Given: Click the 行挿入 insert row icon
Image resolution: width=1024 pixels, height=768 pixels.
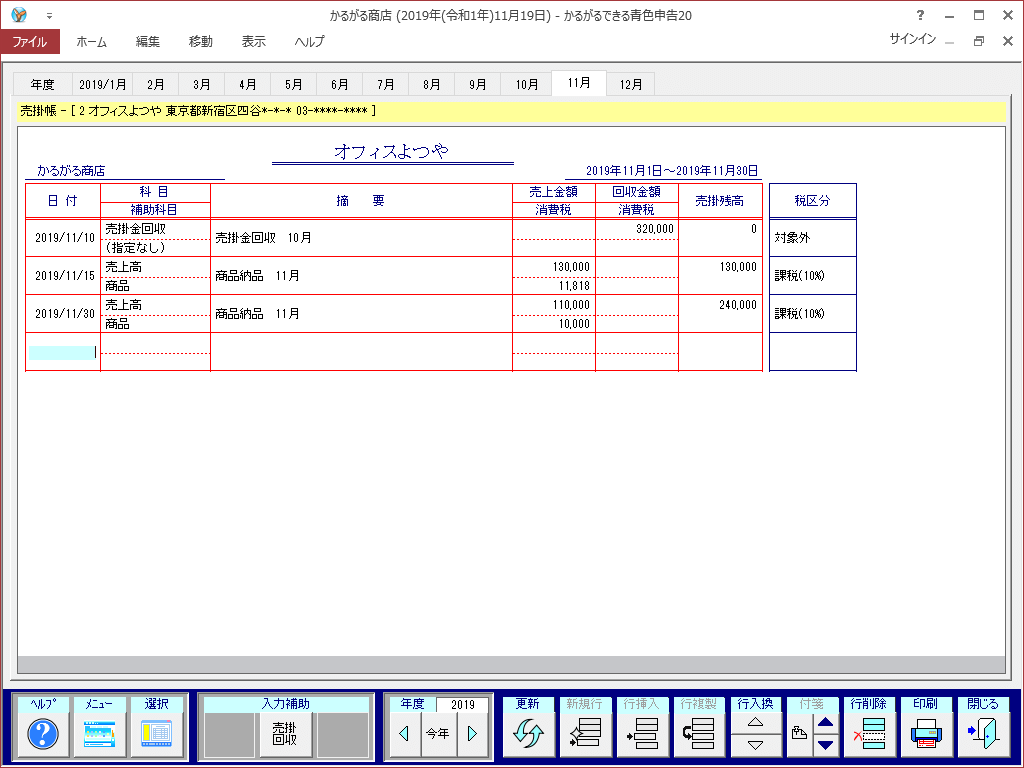Looking at the screenshot, I should [x=642, y=733].
